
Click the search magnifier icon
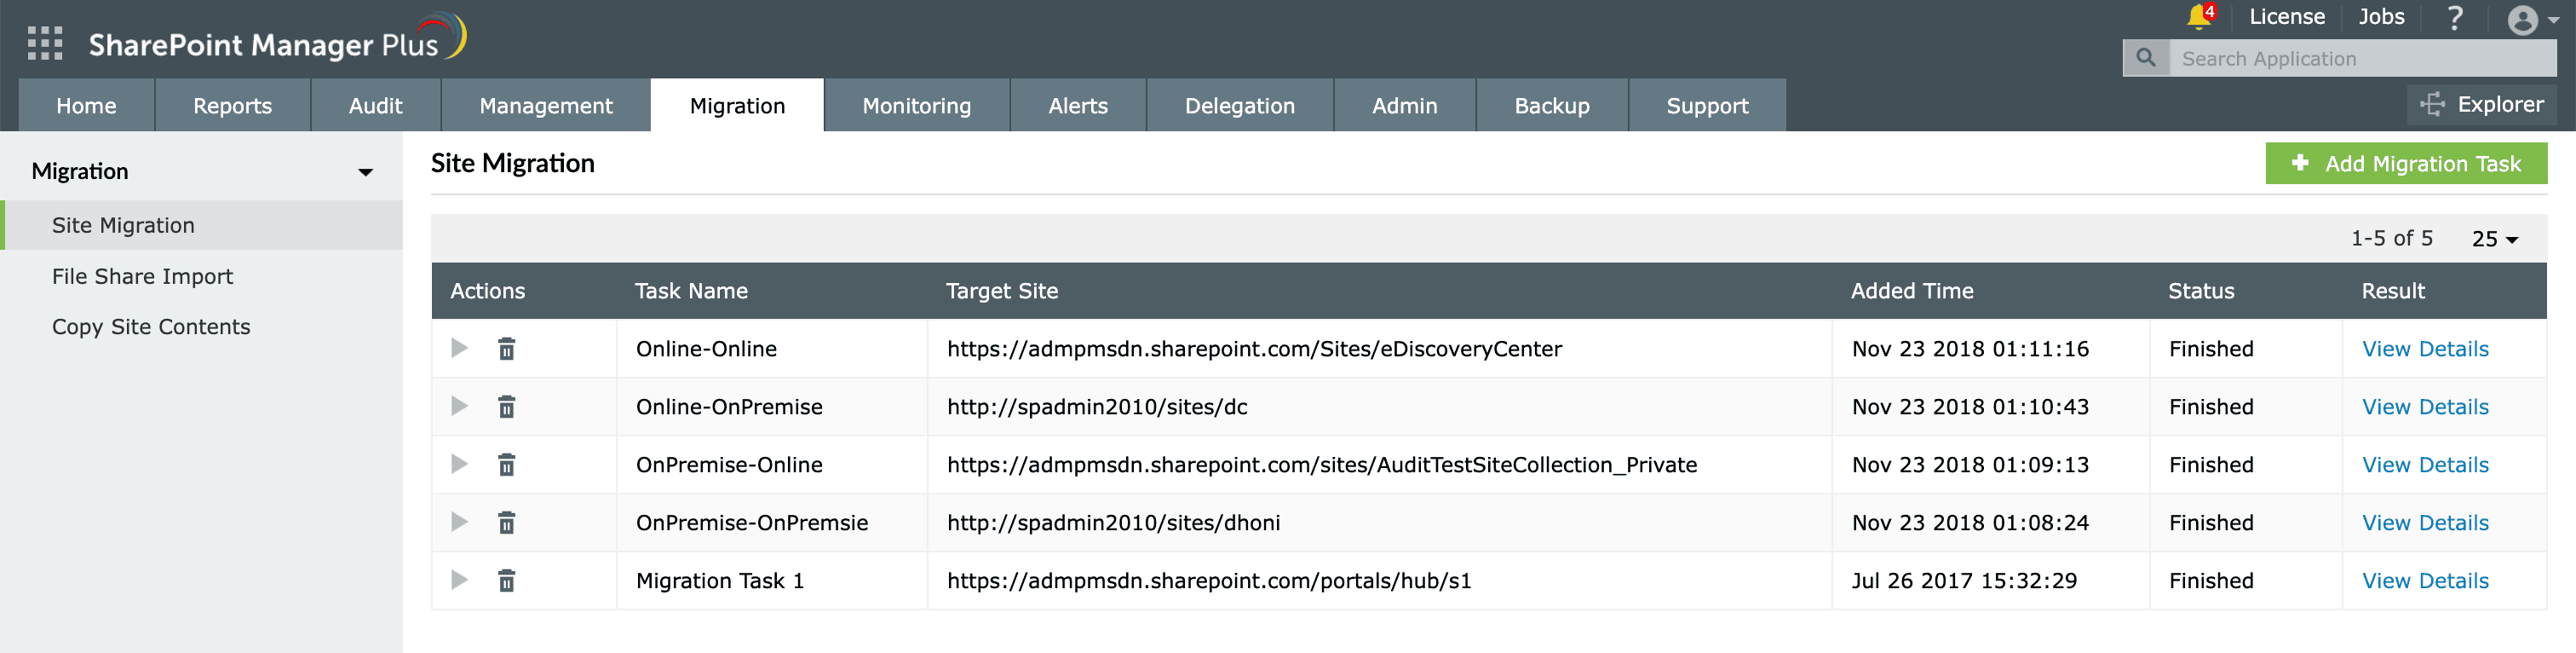pos(2146,58)
